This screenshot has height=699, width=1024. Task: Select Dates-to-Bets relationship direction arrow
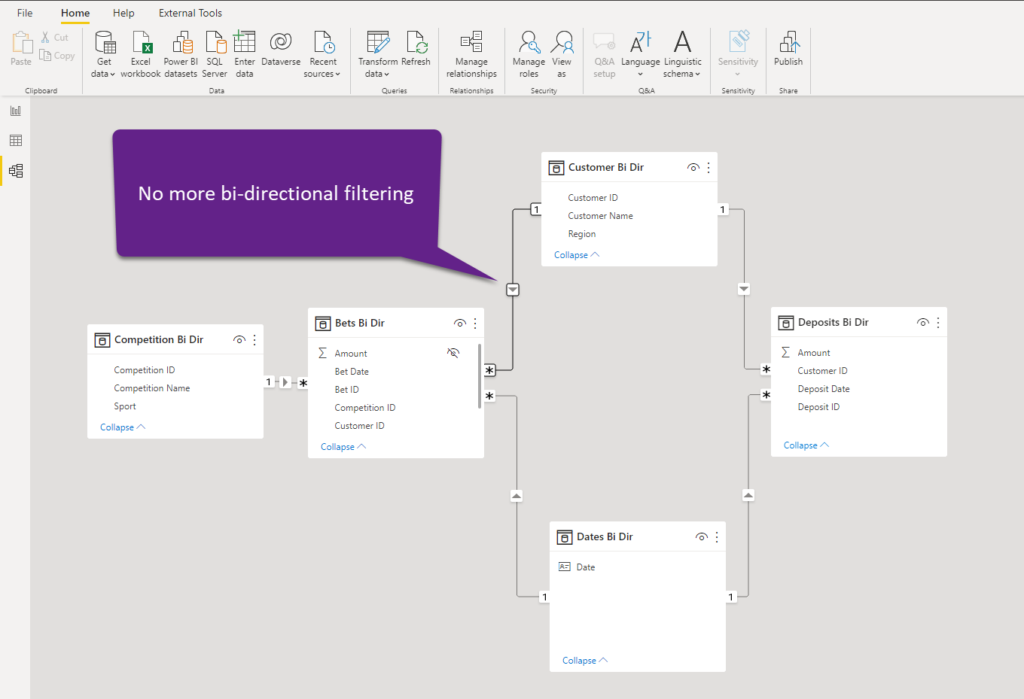(x=517, y=496)
